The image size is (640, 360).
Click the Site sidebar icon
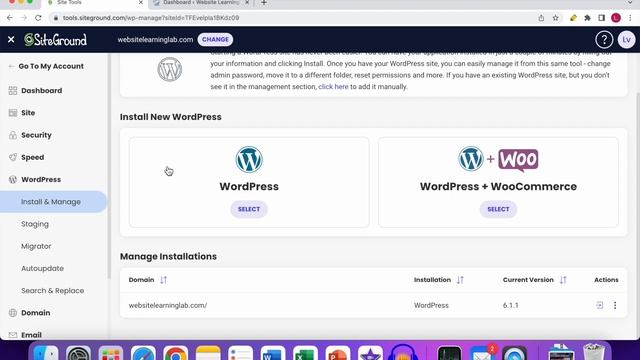click(13, 113)
